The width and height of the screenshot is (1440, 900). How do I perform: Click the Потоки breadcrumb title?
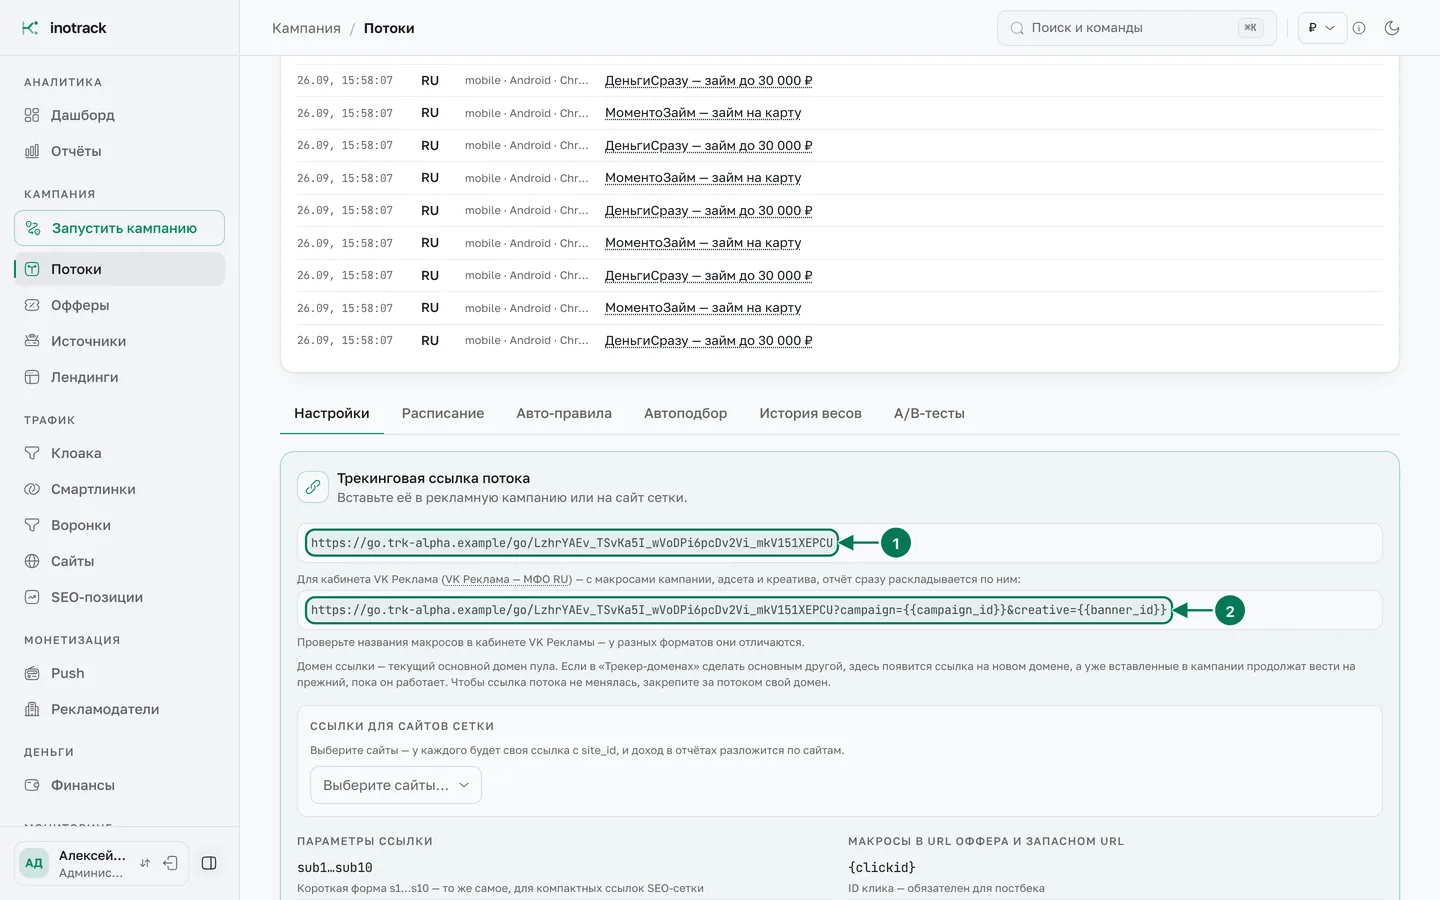point(389,28)
